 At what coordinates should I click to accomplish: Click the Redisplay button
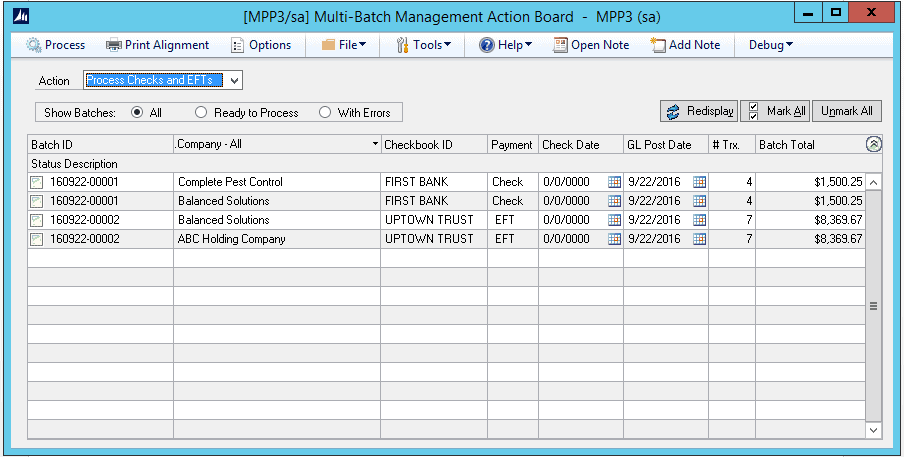(699, 111)
